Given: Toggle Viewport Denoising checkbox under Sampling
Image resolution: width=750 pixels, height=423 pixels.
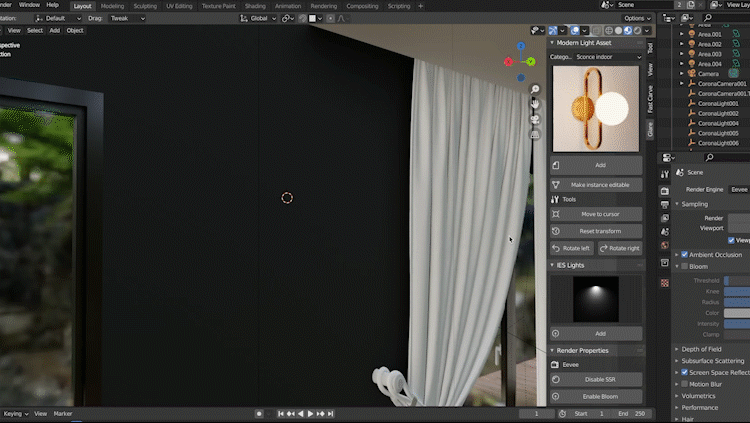Looking at the screenshot, I should [x=731, y=240].
